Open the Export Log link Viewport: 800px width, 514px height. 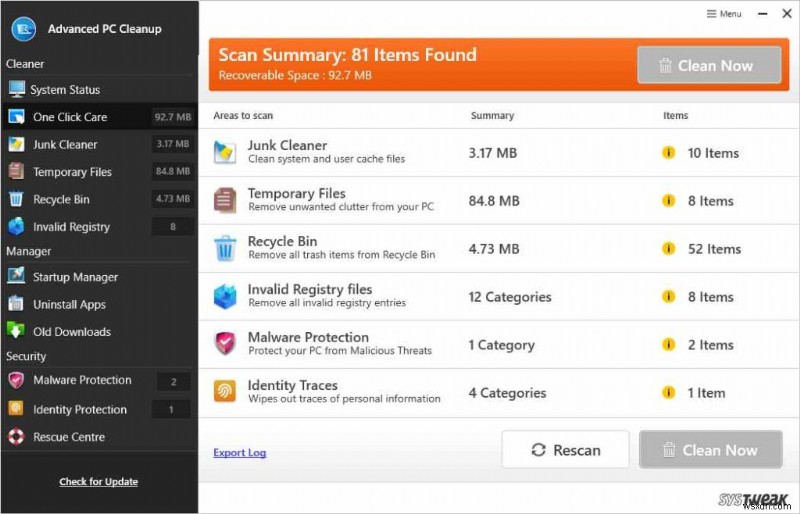point(240,453)
